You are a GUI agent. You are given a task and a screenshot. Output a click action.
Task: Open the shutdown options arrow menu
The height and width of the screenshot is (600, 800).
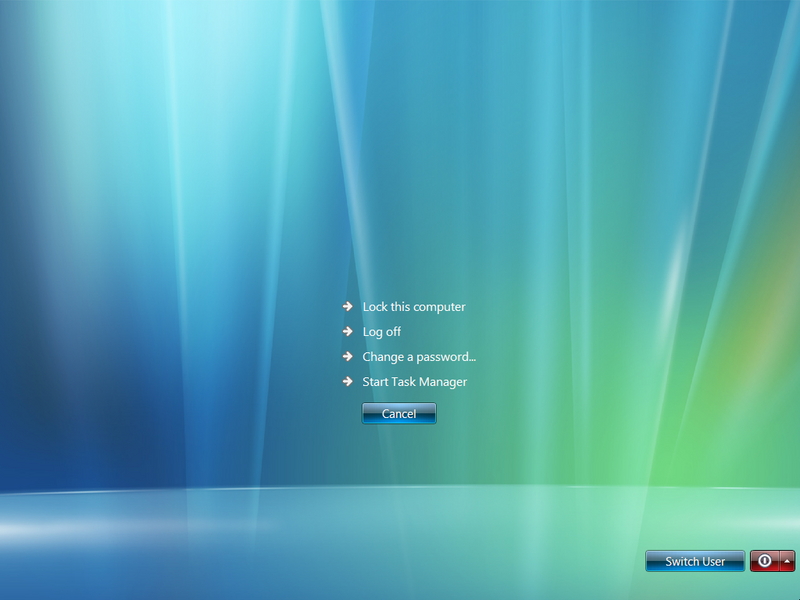coord(787,561)
